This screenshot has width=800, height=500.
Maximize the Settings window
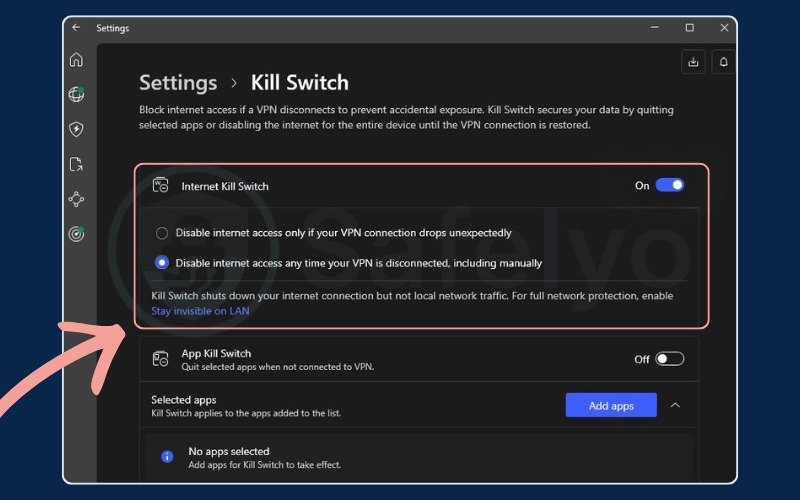point(689,28)
